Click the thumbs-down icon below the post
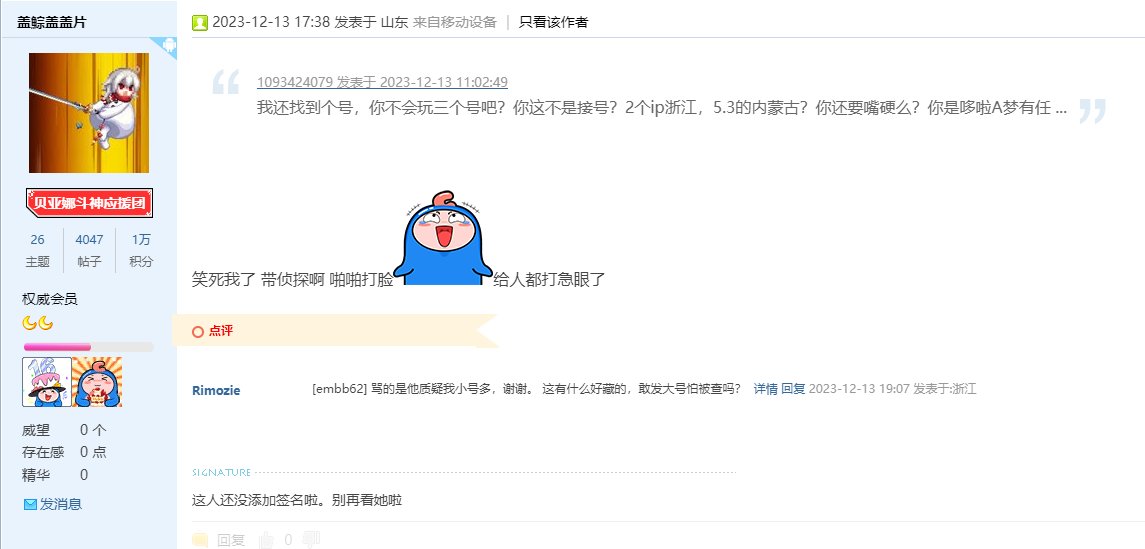Viewport: 1145px width, 549px height. point(312,540)
